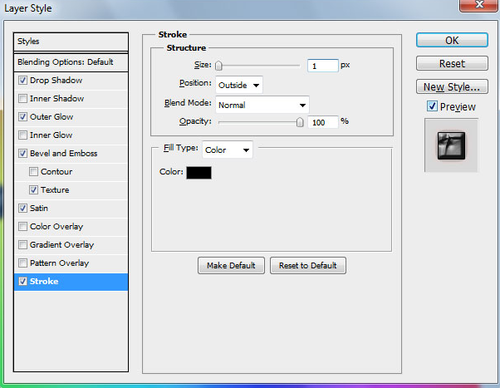The width and height of the screenshot is (500, 388).
Task: Click the Size slider handle
Action: tap(219, 66)
